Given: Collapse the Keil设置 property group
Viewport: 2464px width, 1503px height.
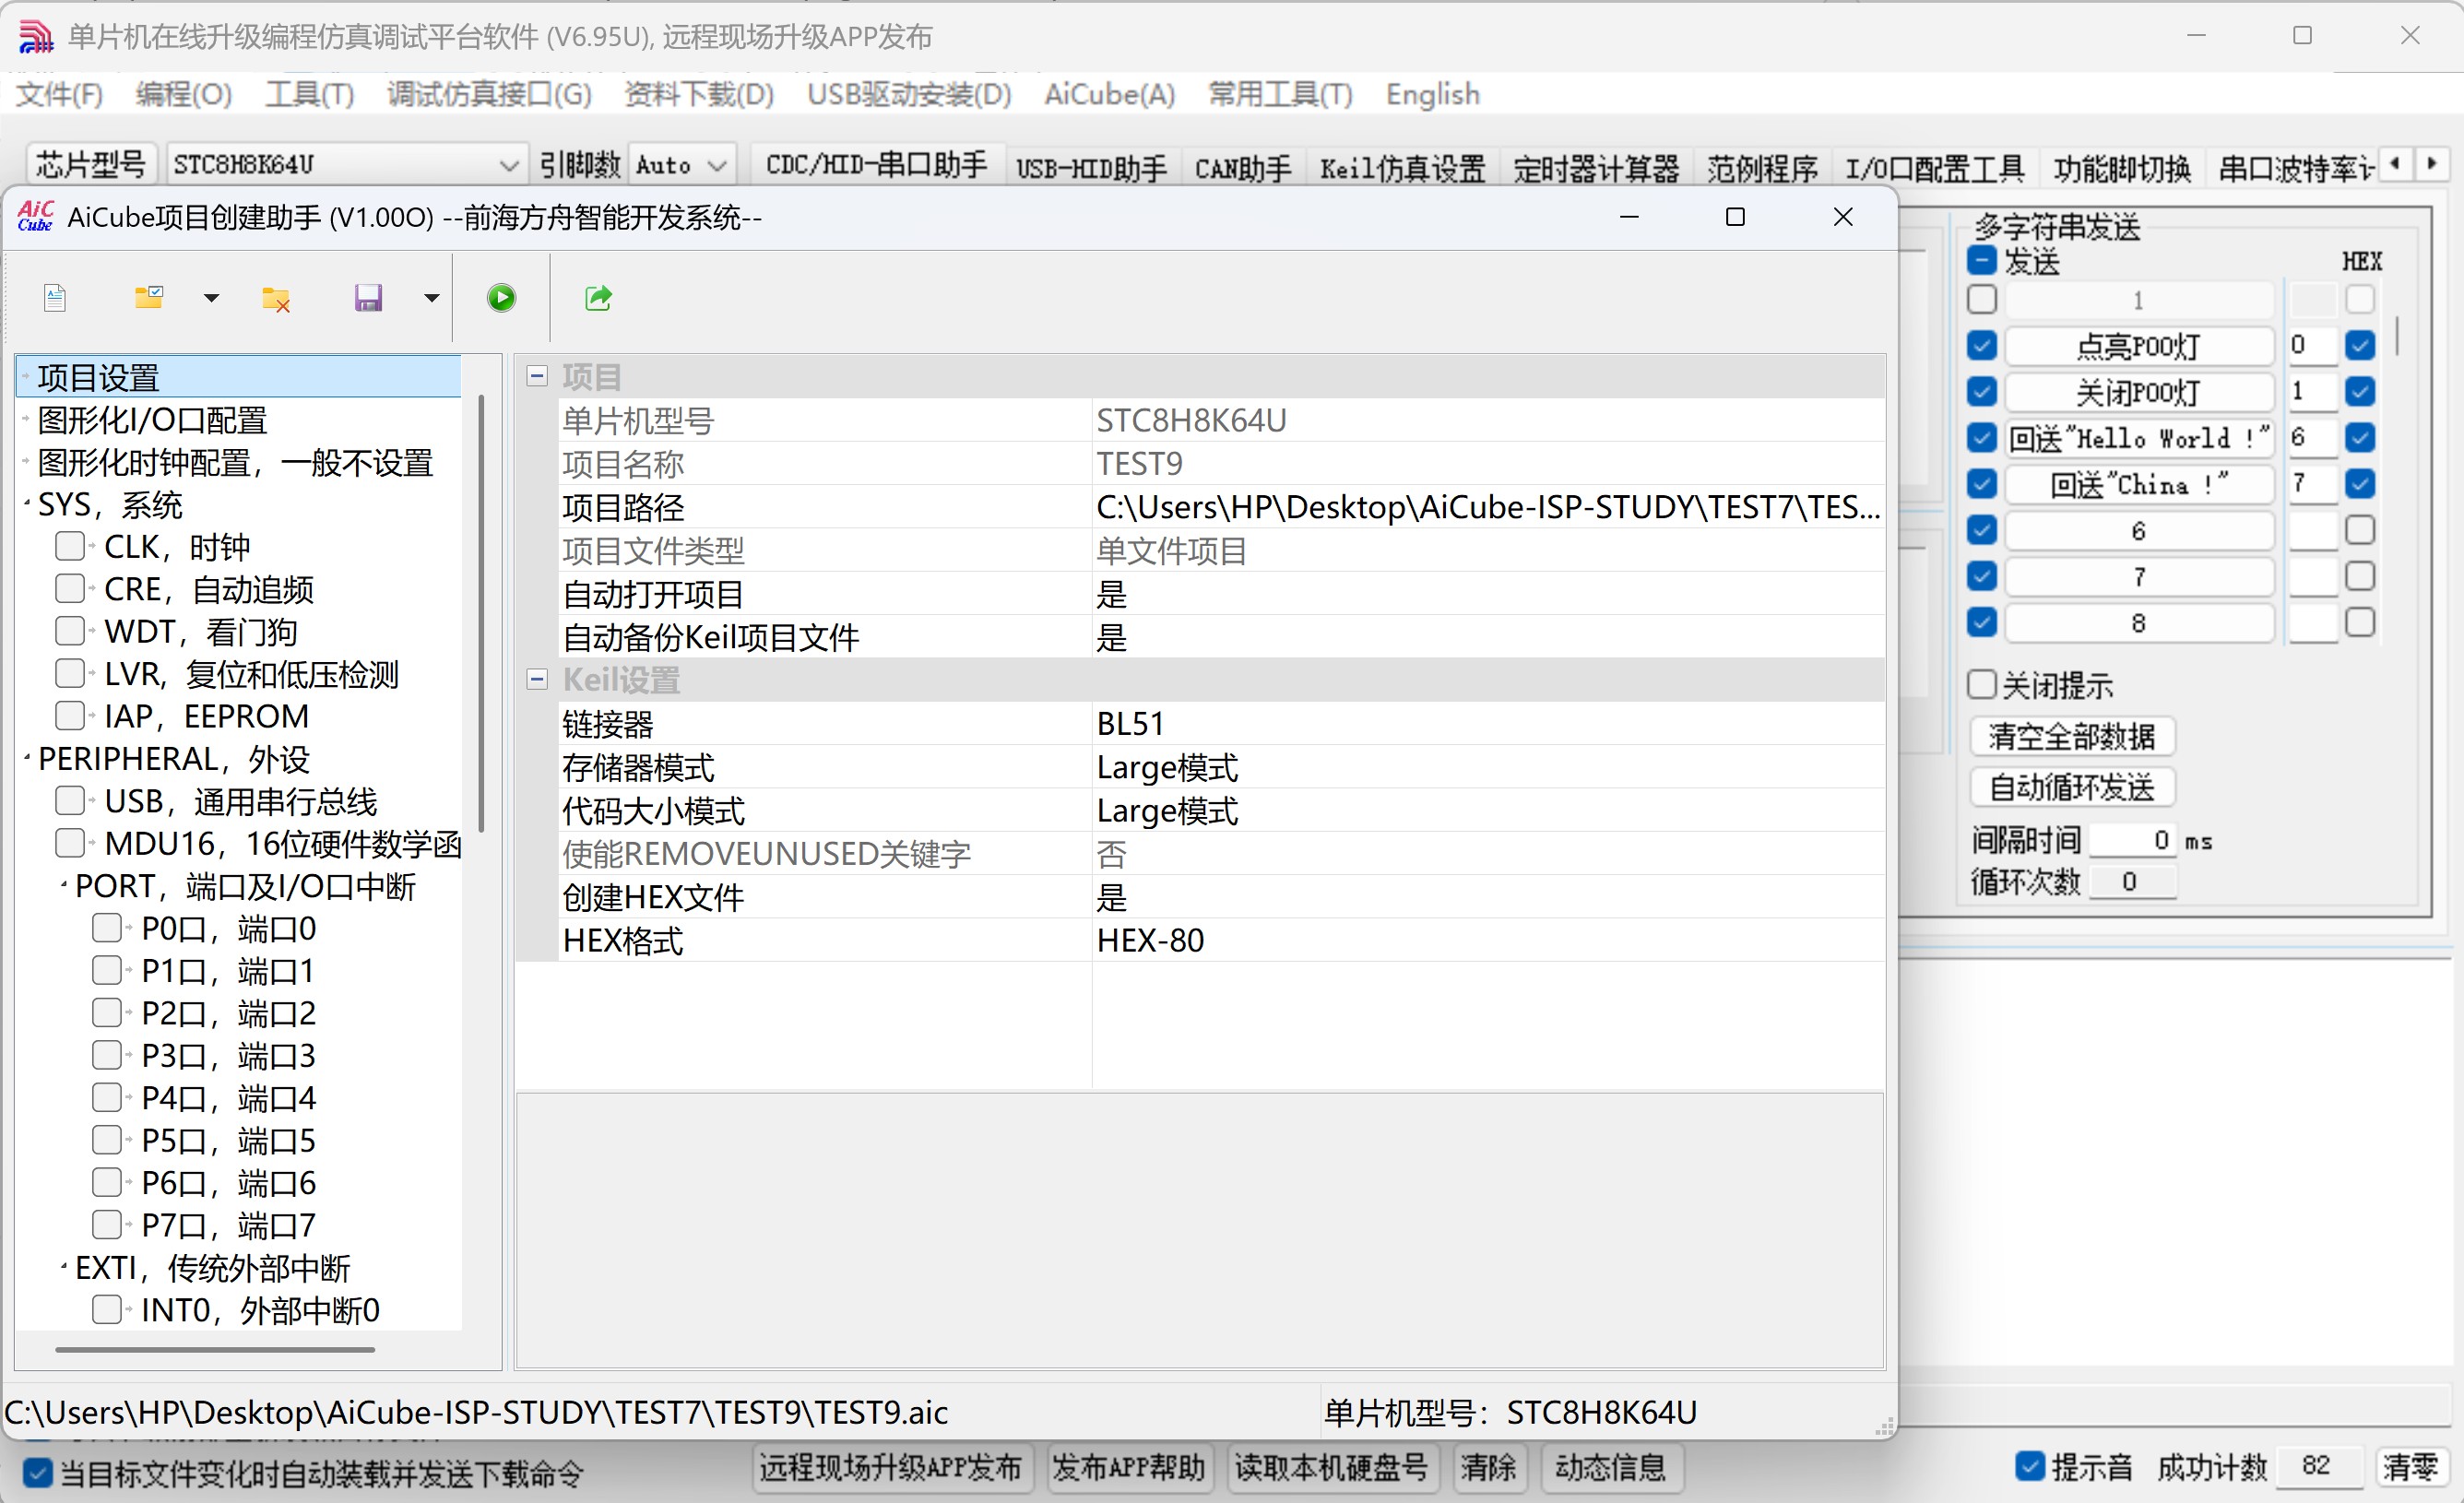Looking at the screenshot, I should (537, 680).
